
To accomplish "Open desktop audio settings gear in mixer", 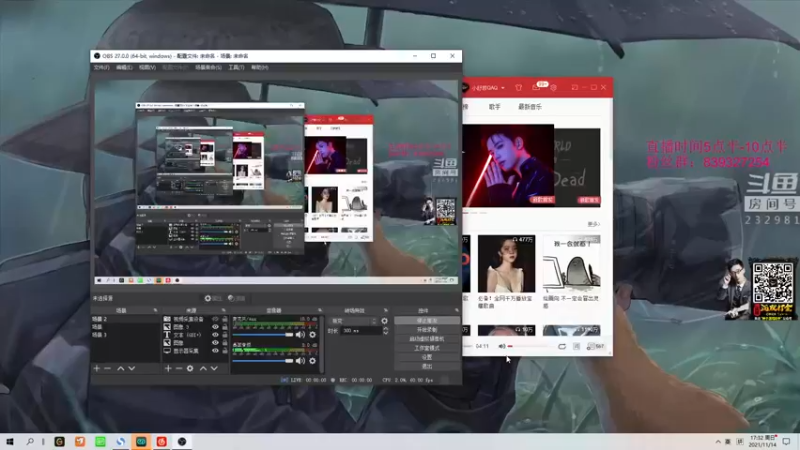I will tap(312, 361).
